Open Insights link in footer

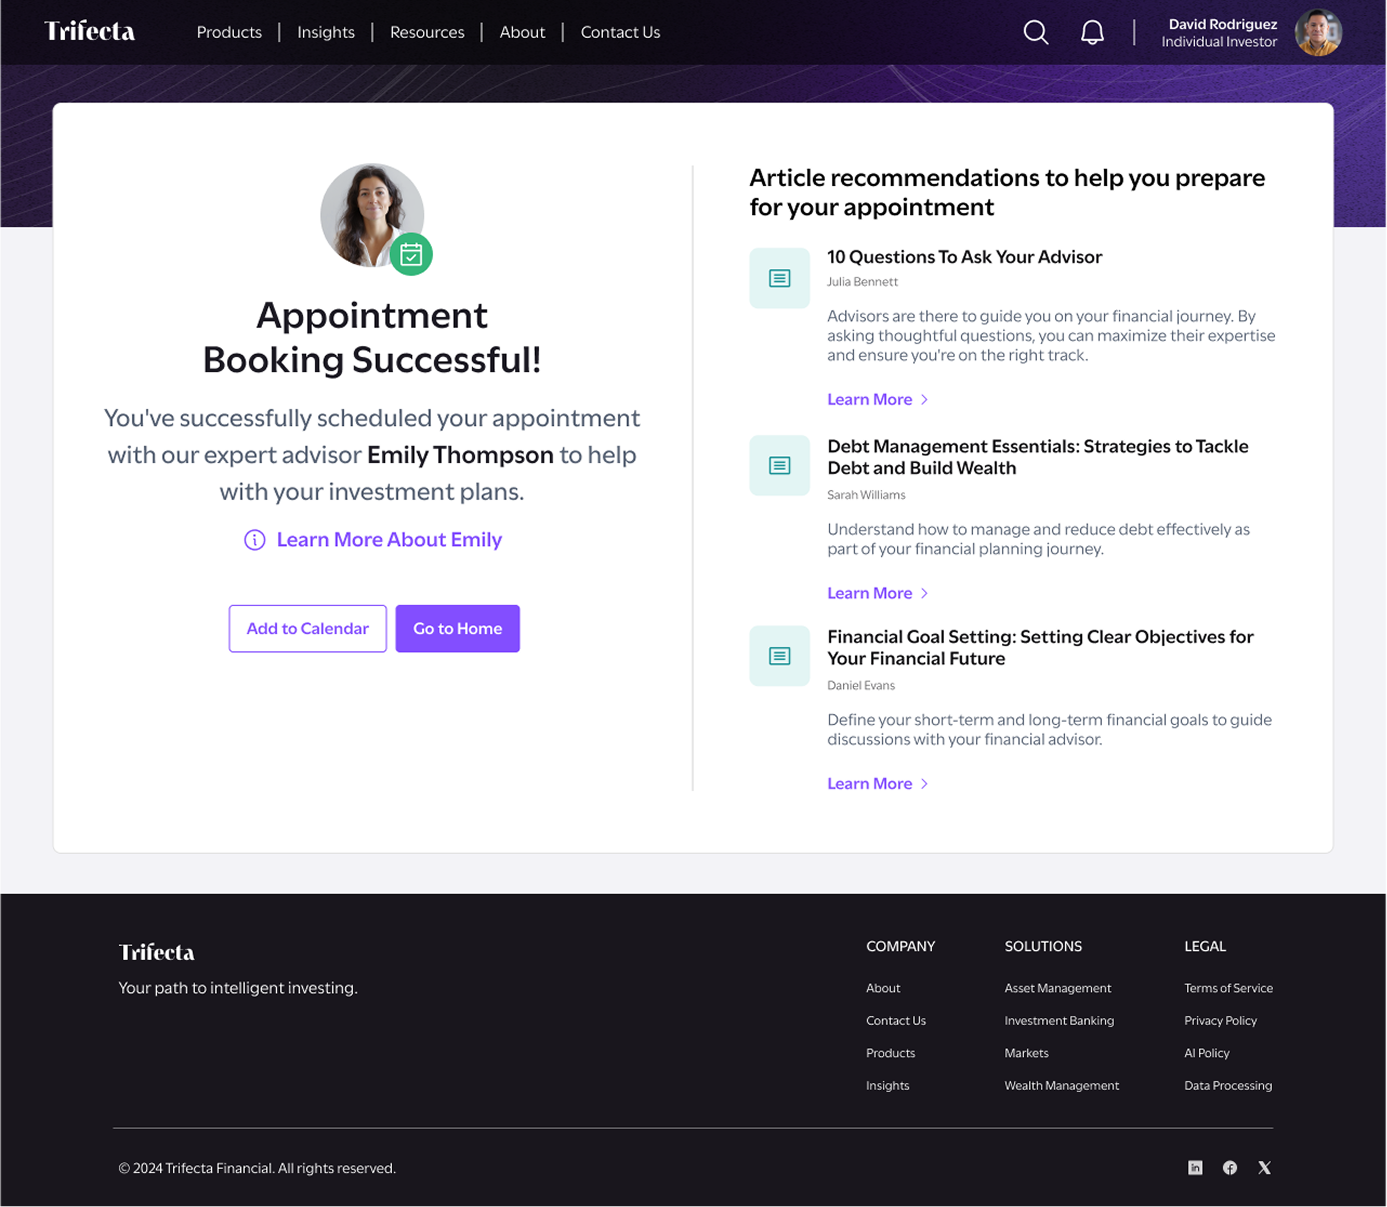click(x=887, y=1086)
